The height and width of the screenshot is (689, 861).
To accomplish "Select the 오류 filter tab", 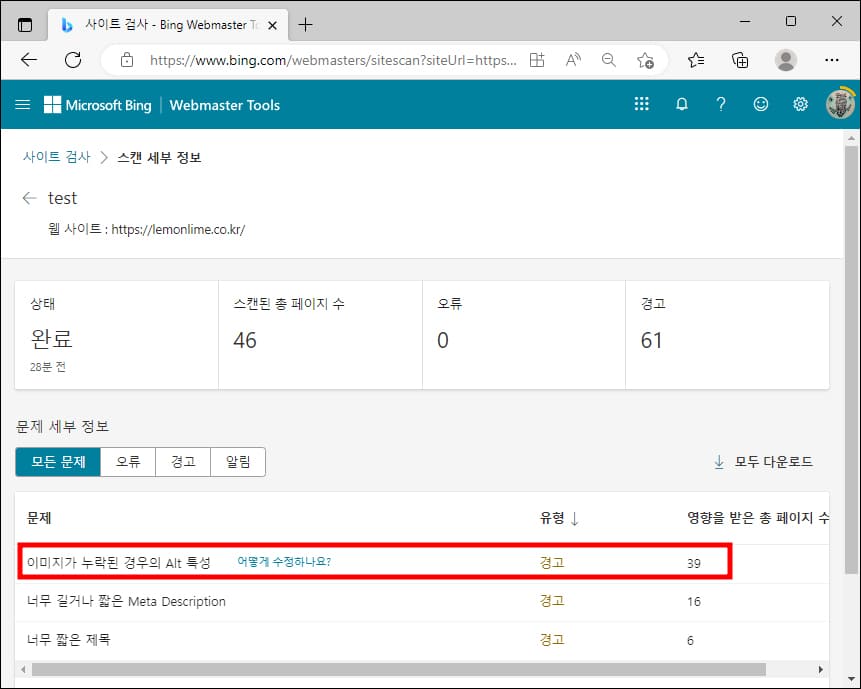I will point(128,462).
